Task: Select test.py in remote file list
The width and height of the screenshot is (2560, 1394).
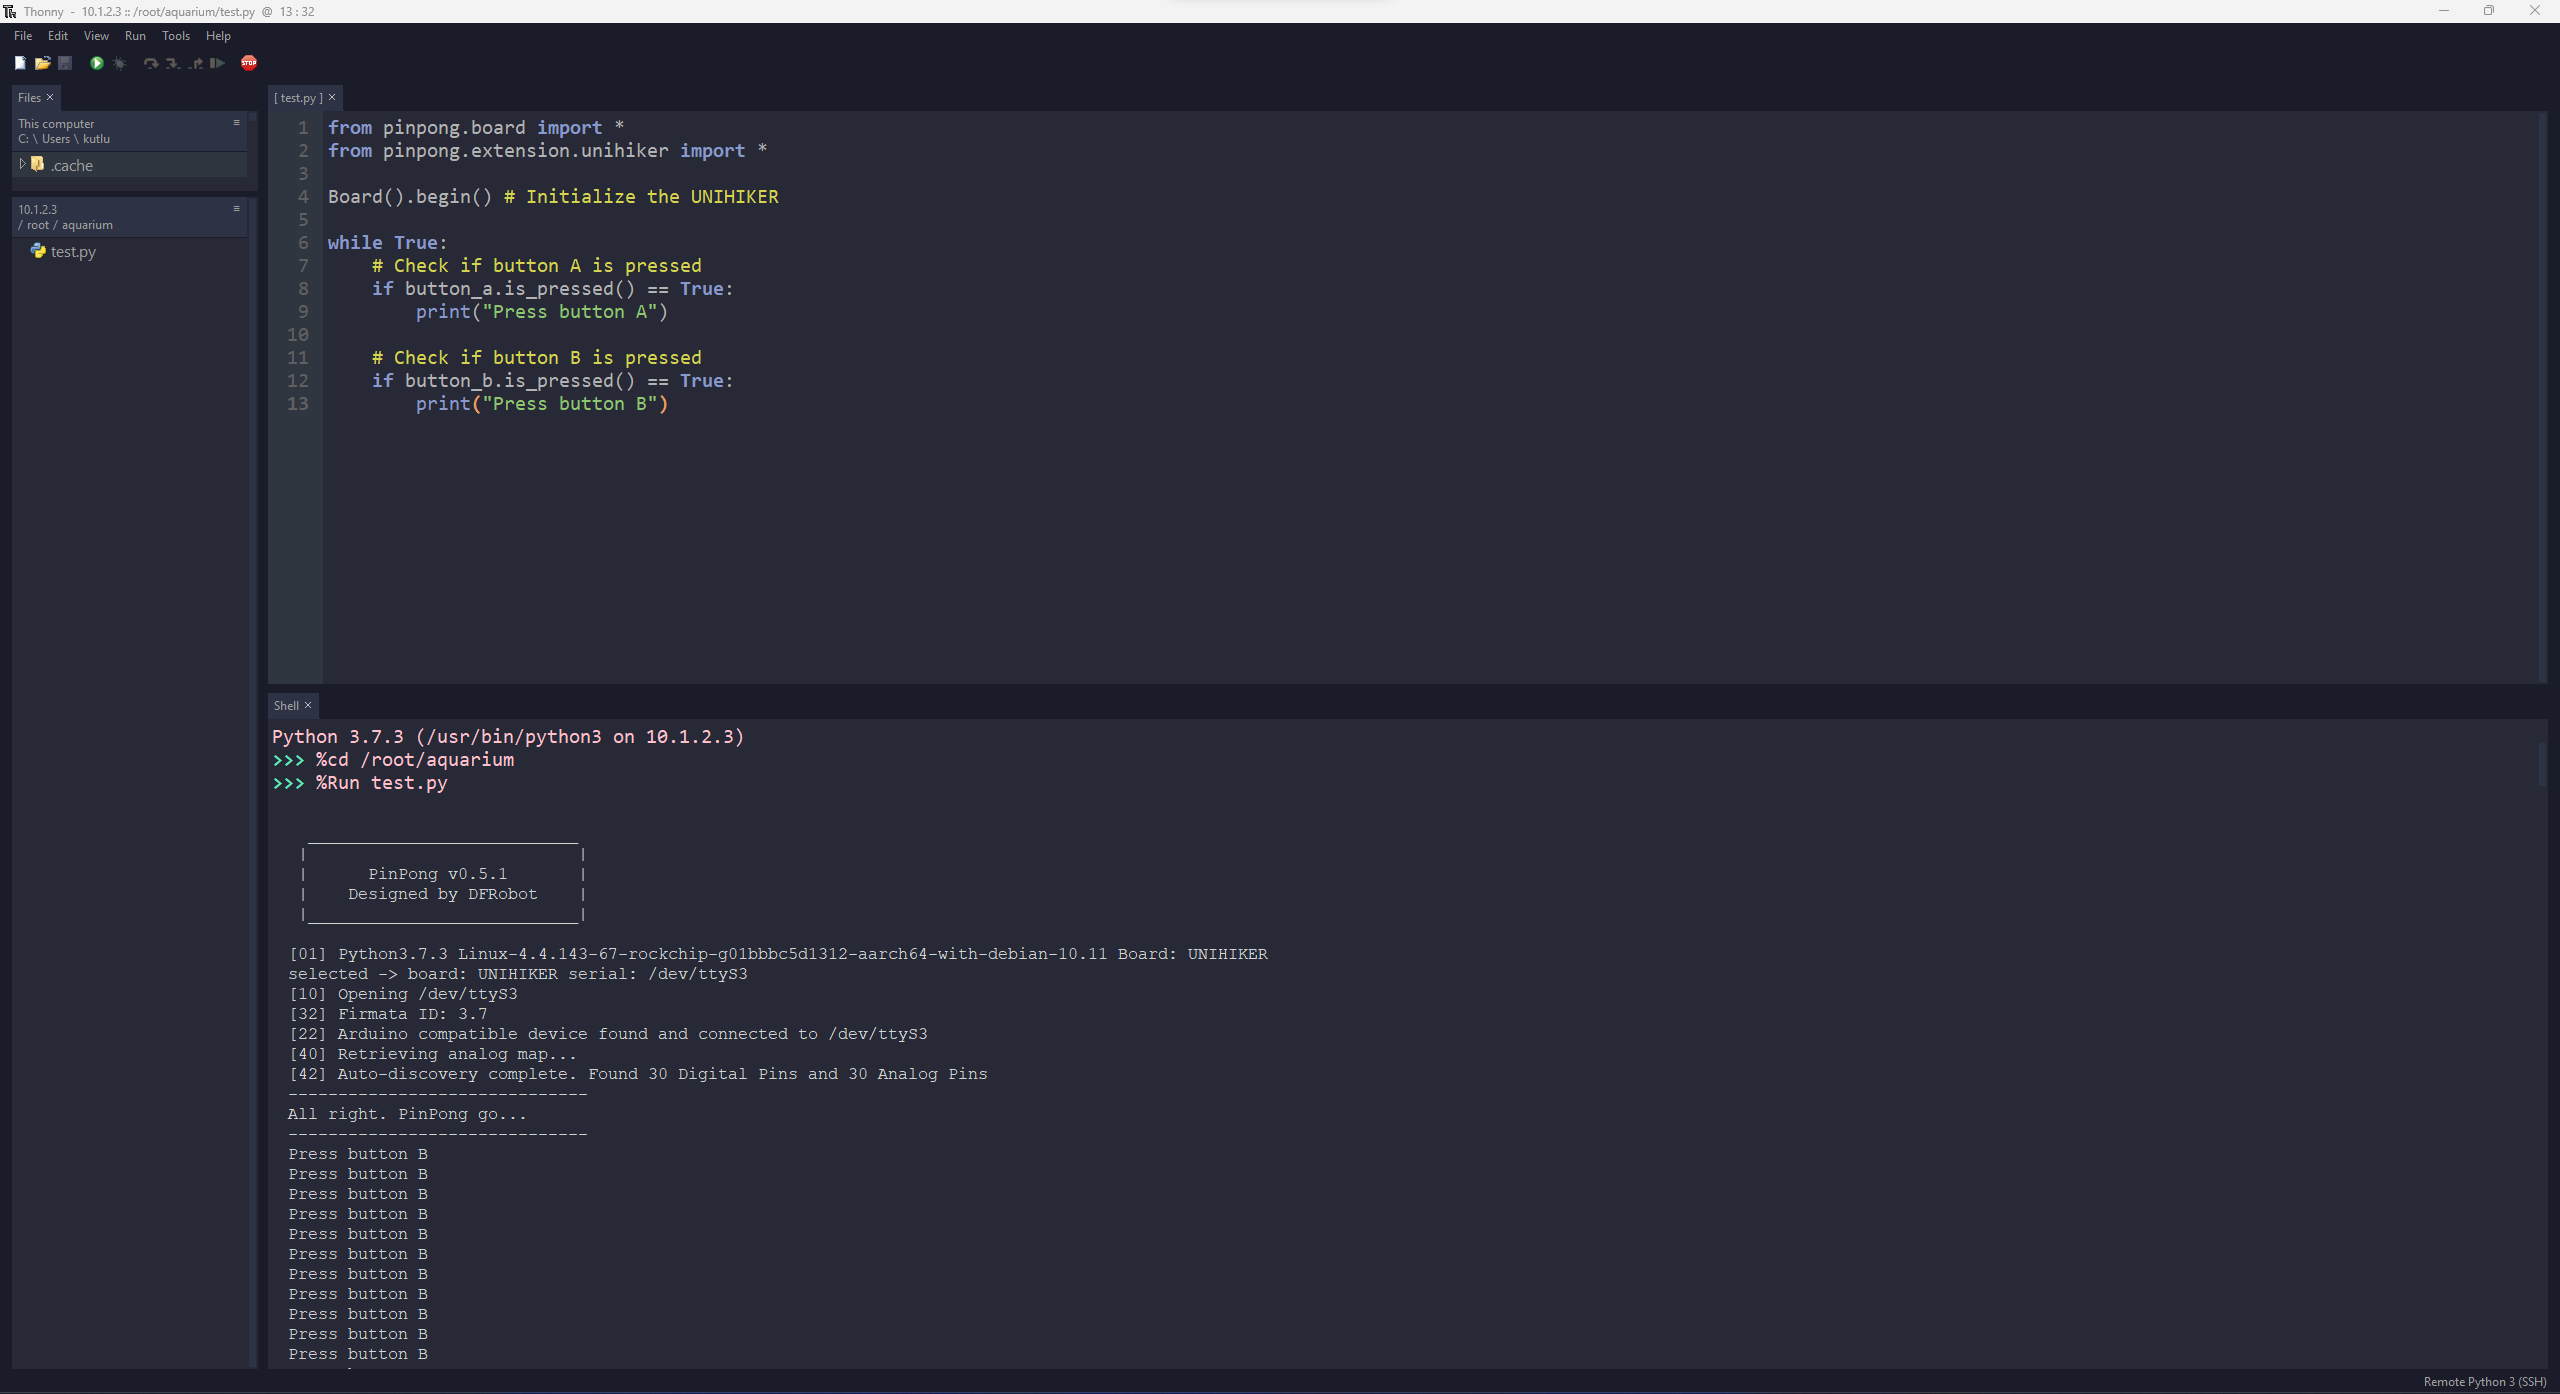Action: (73, 252)
